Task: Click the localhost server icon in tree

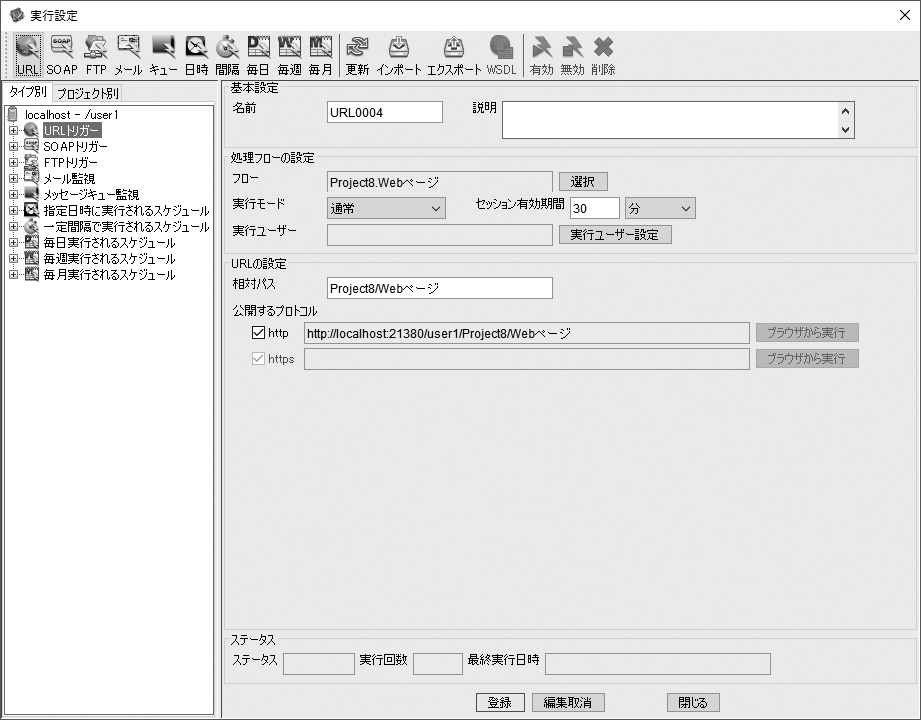Action: coord(12,114)
